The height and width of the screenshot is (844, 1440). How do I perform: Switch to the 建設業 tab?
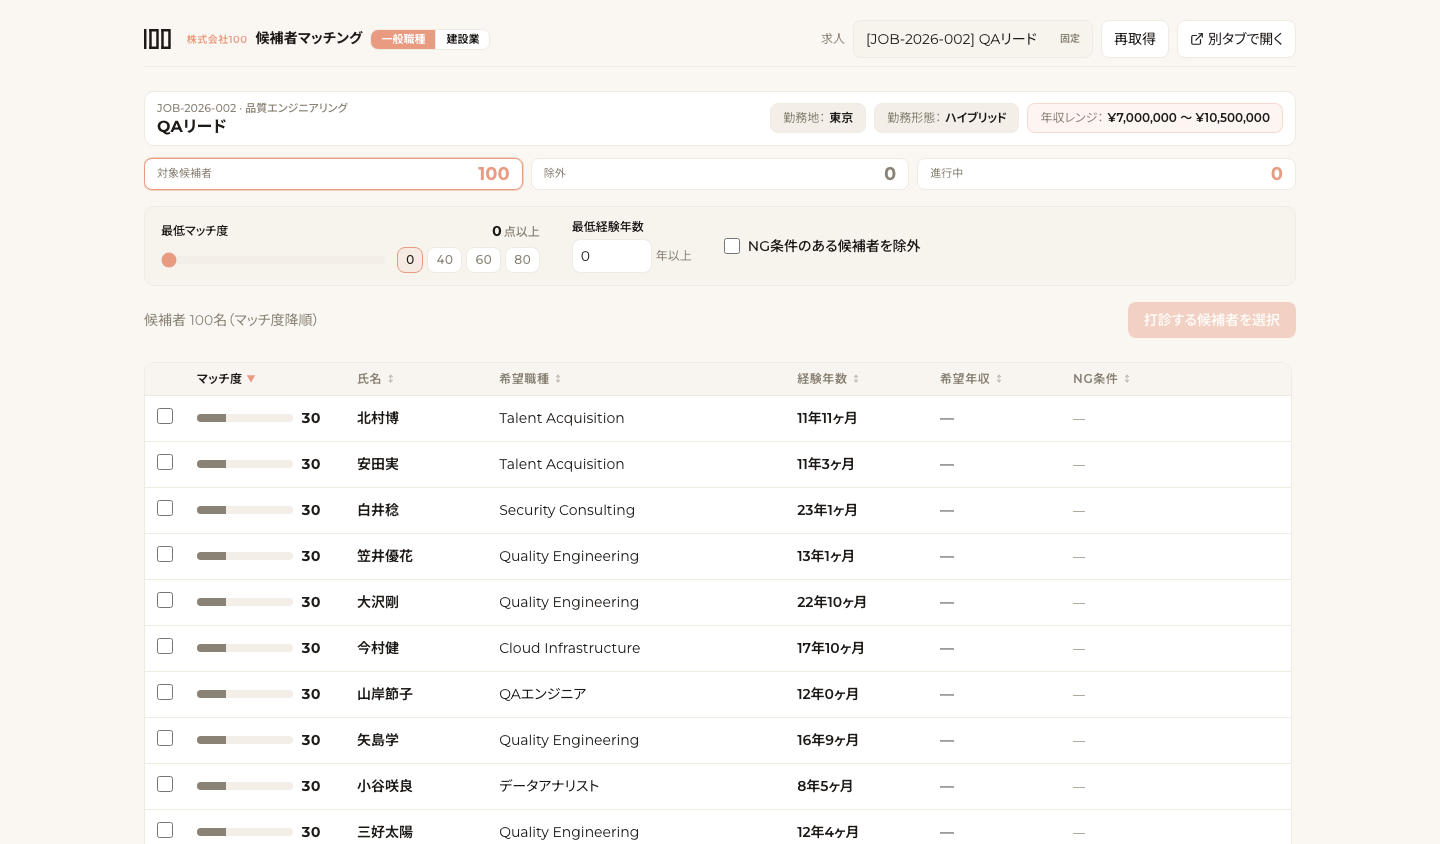(462, 39)
